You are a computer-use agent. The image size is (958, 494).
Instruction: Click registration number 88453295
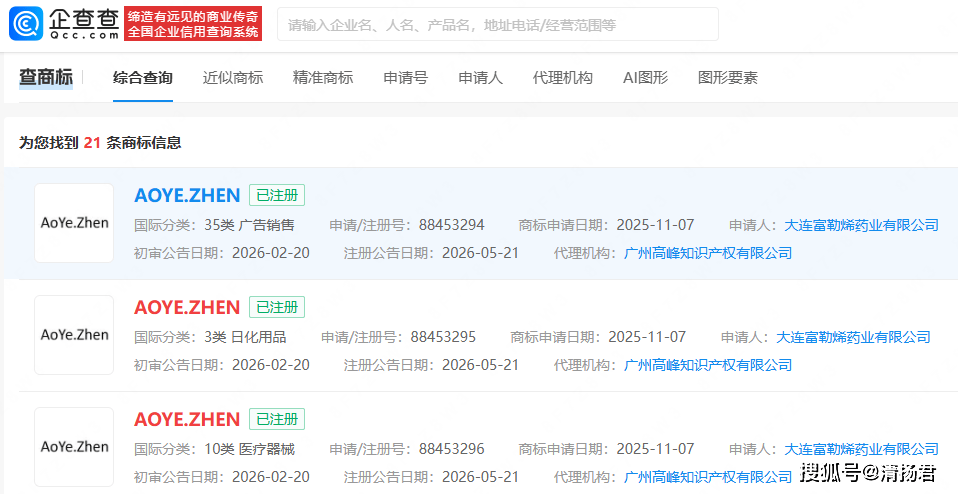click(443, 336)
